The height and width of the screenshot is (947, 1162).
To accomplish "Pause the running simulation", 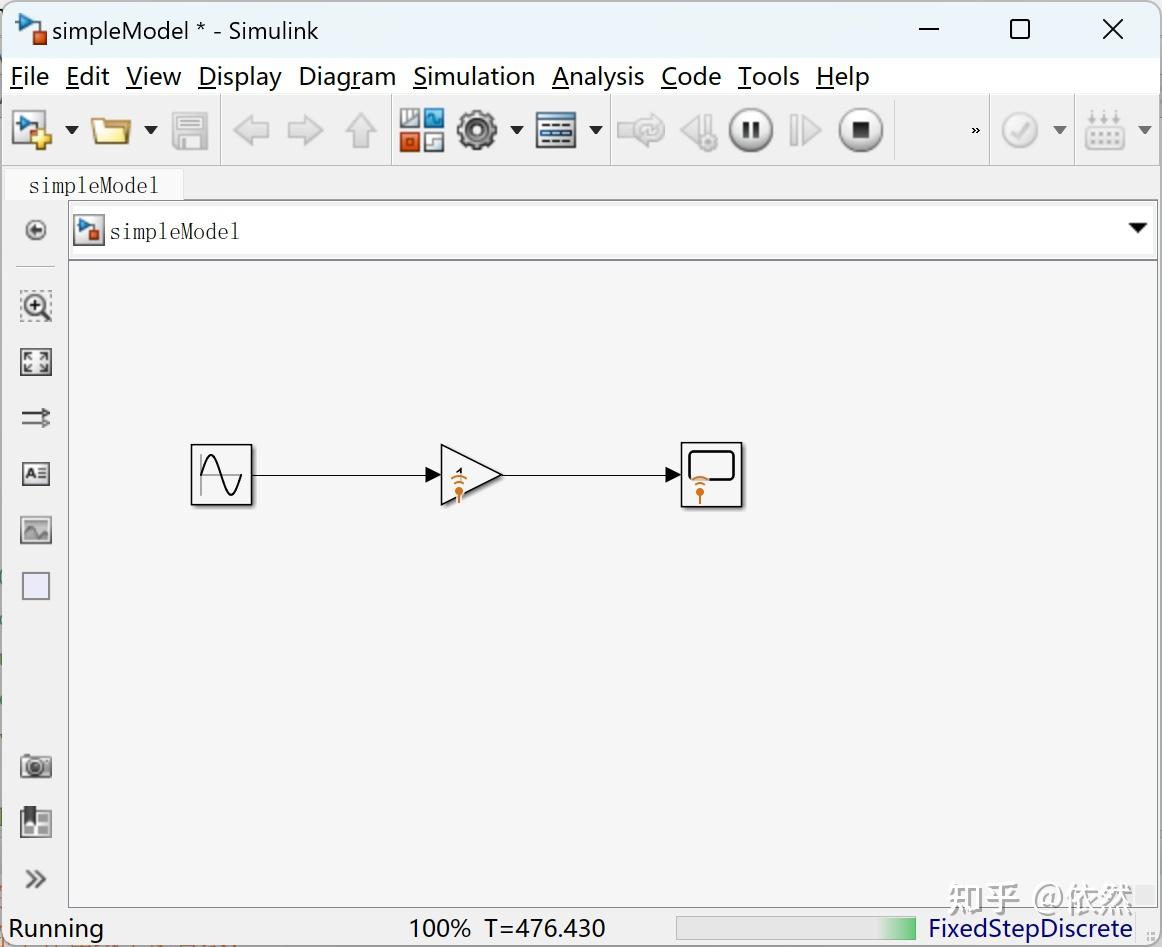I will pos(751,130).
